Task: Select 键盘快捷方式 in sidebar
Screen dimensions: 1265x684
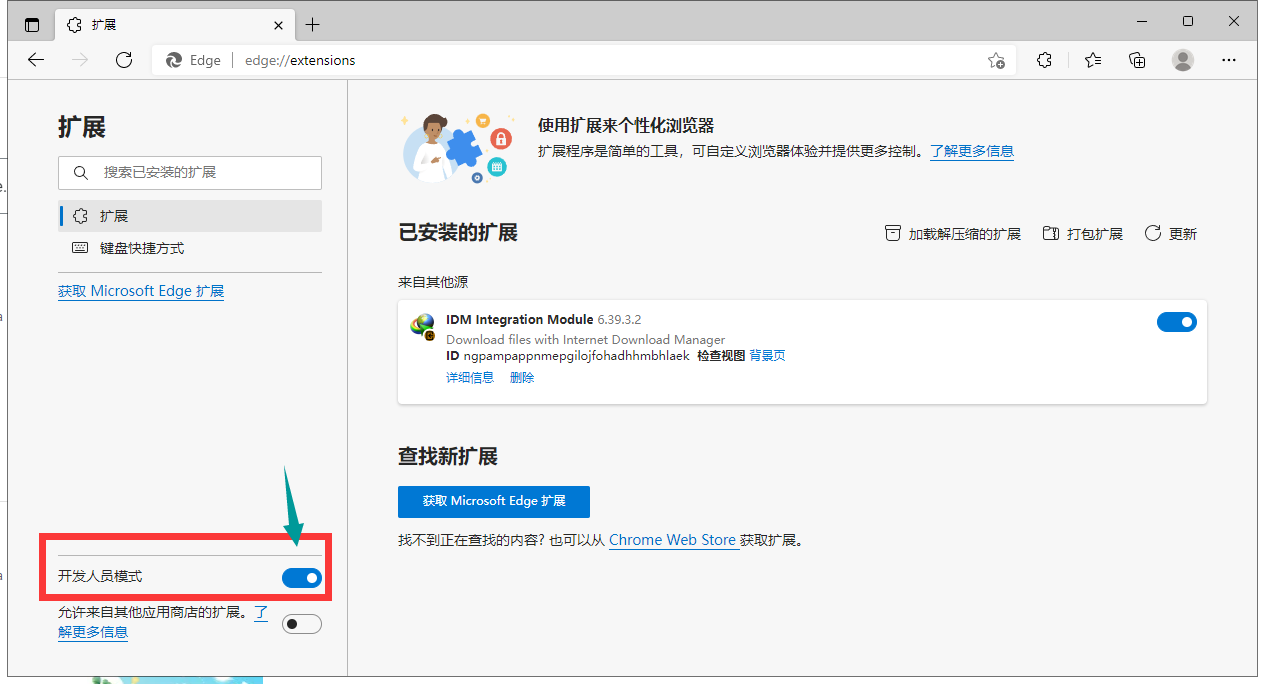Action: [x=141, y=248]
